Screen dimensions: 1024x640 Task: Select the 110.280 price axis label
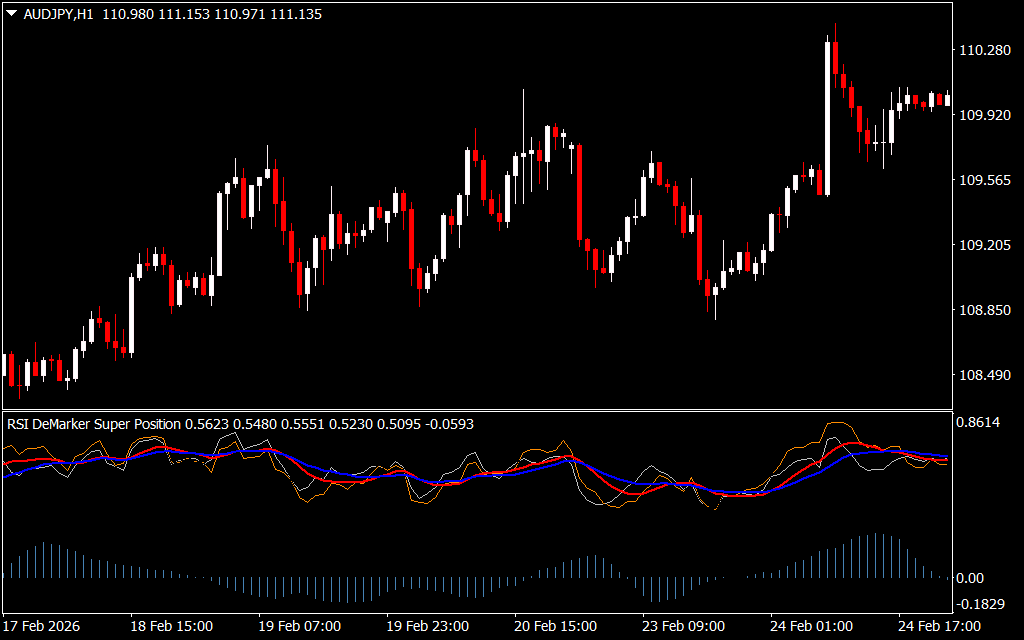click(984, 51)
